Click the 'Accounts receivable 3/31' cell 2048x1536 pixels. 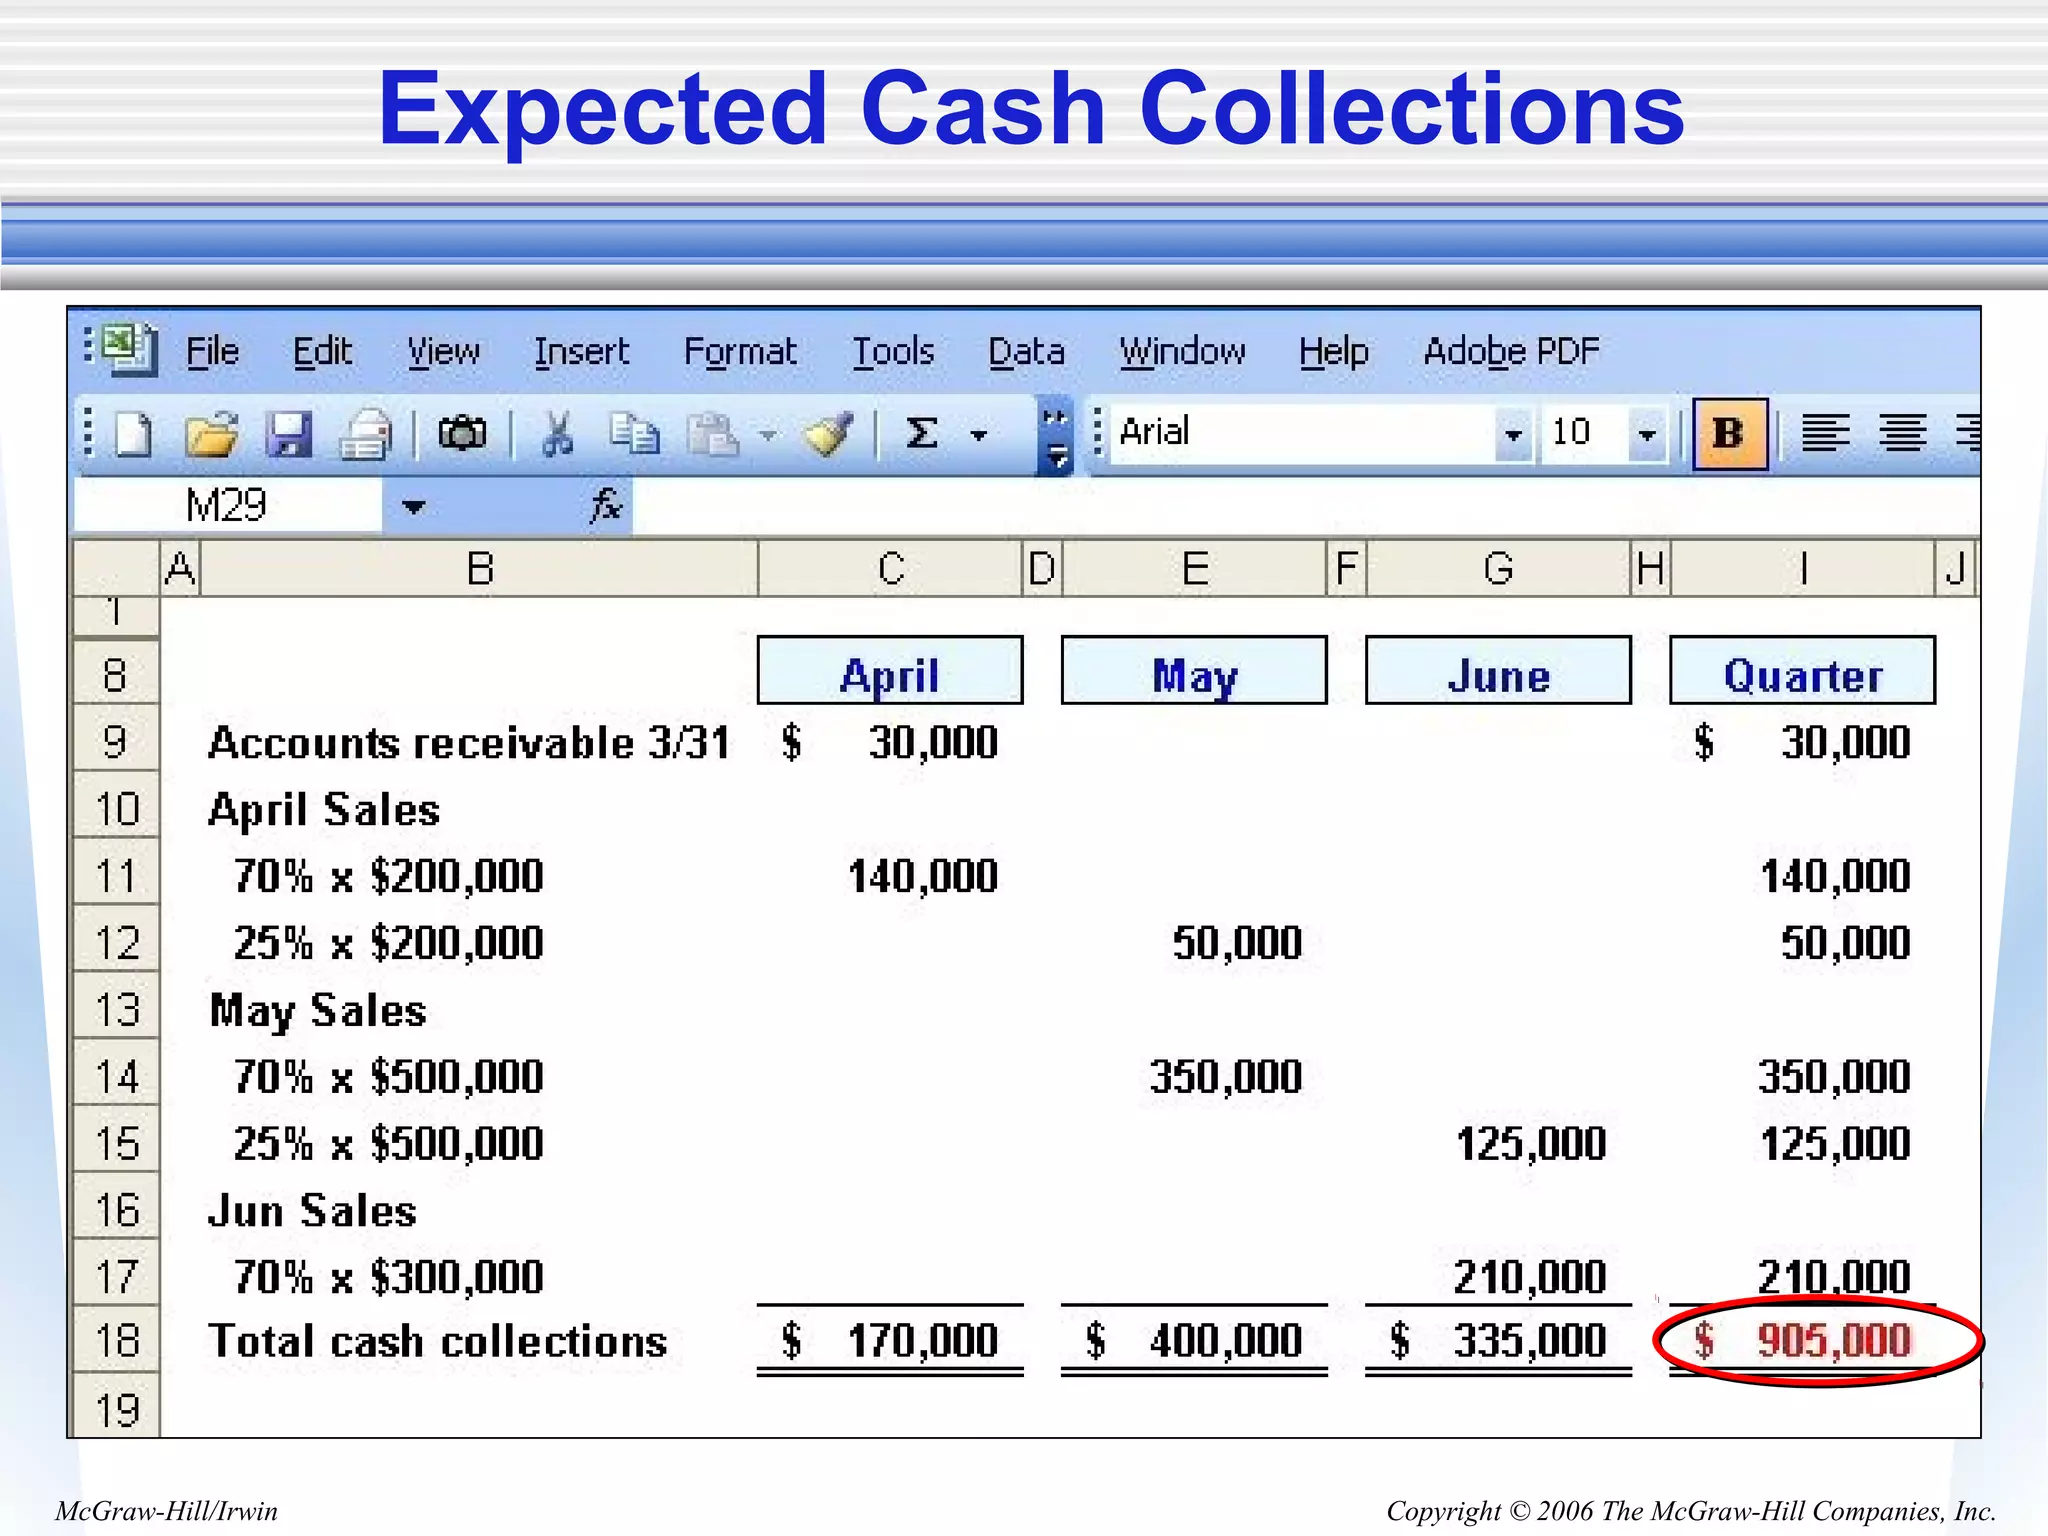[x=469, y=743]
